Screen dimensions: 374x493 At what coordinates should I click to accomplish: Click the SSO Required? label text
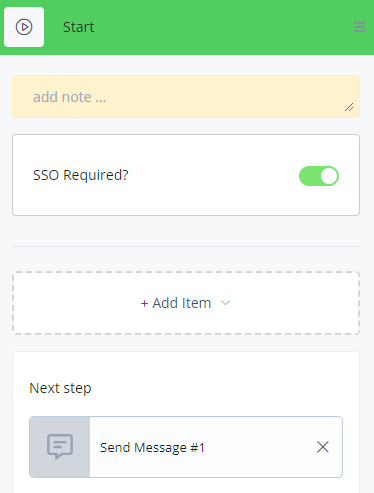[81, 175]
